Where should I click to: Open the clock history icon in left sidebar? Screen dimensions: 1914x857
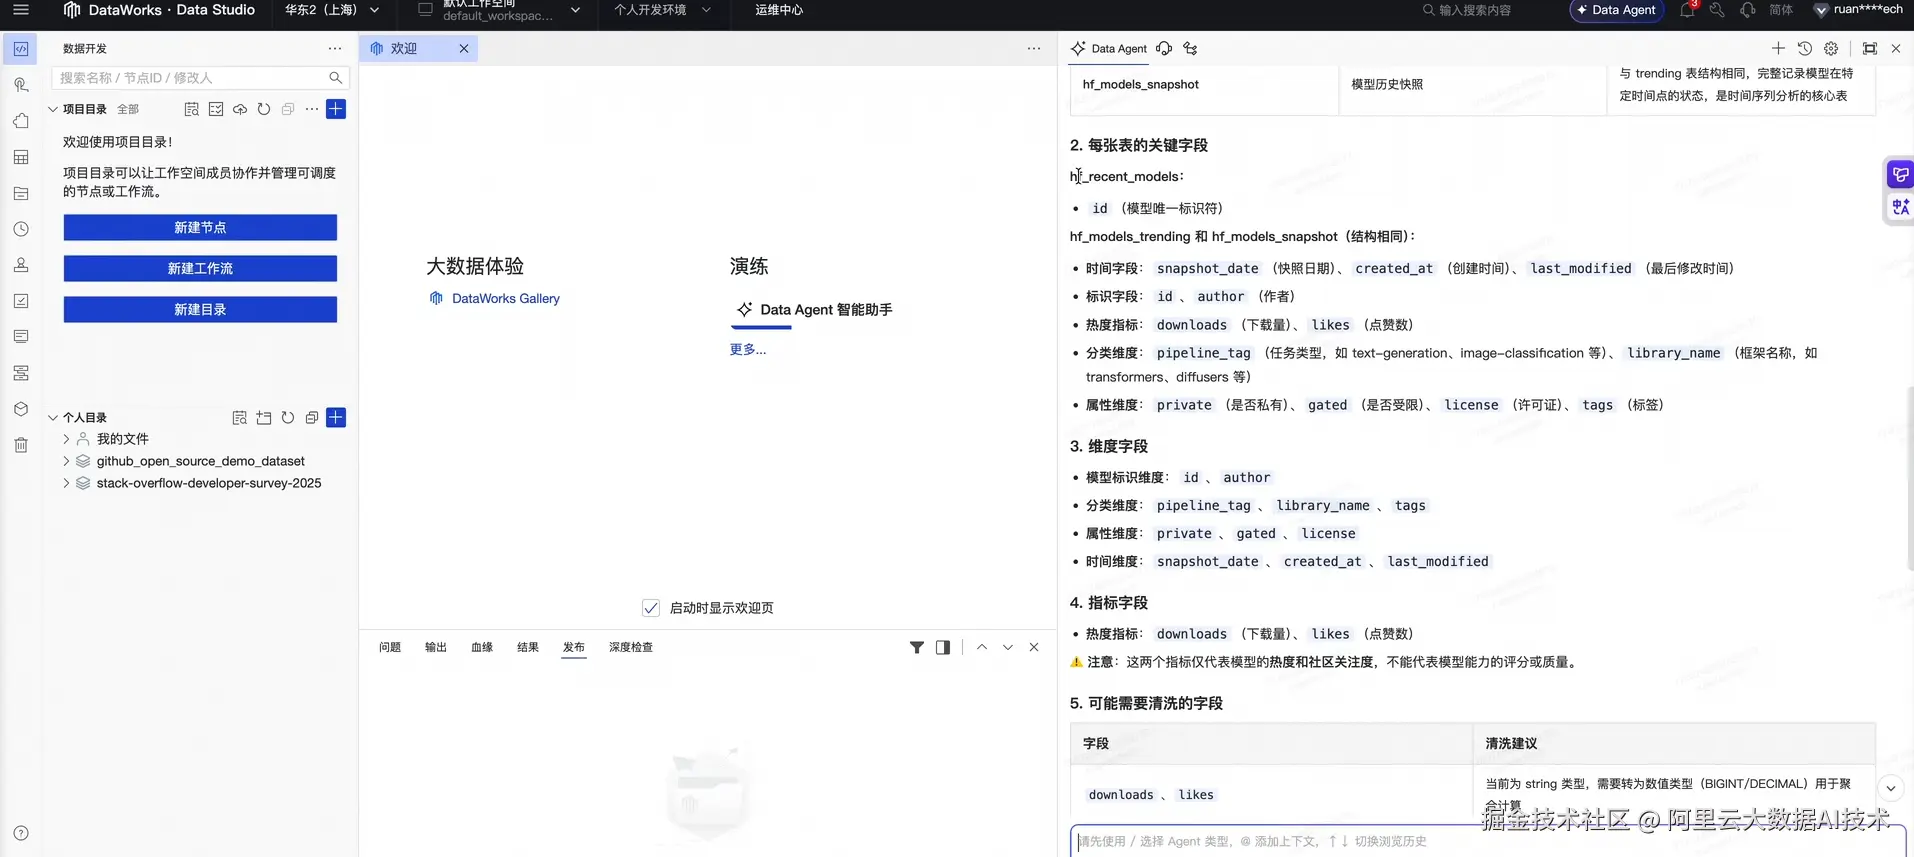point(21,229)
